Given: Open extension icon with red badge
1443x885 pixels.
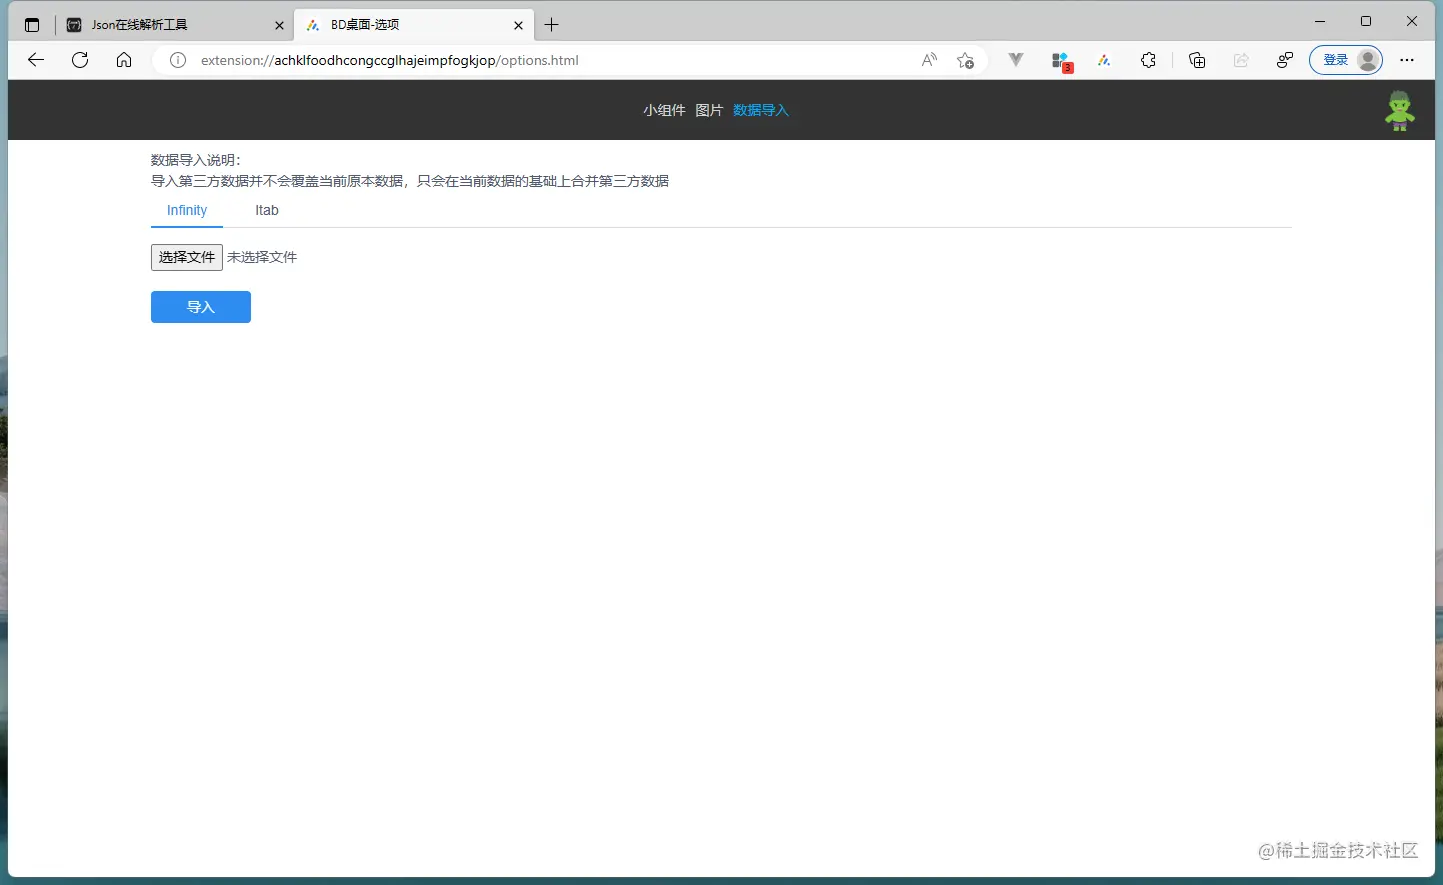Looking at the screenshot, I should pyautogui.click(x=1061, y=61).
